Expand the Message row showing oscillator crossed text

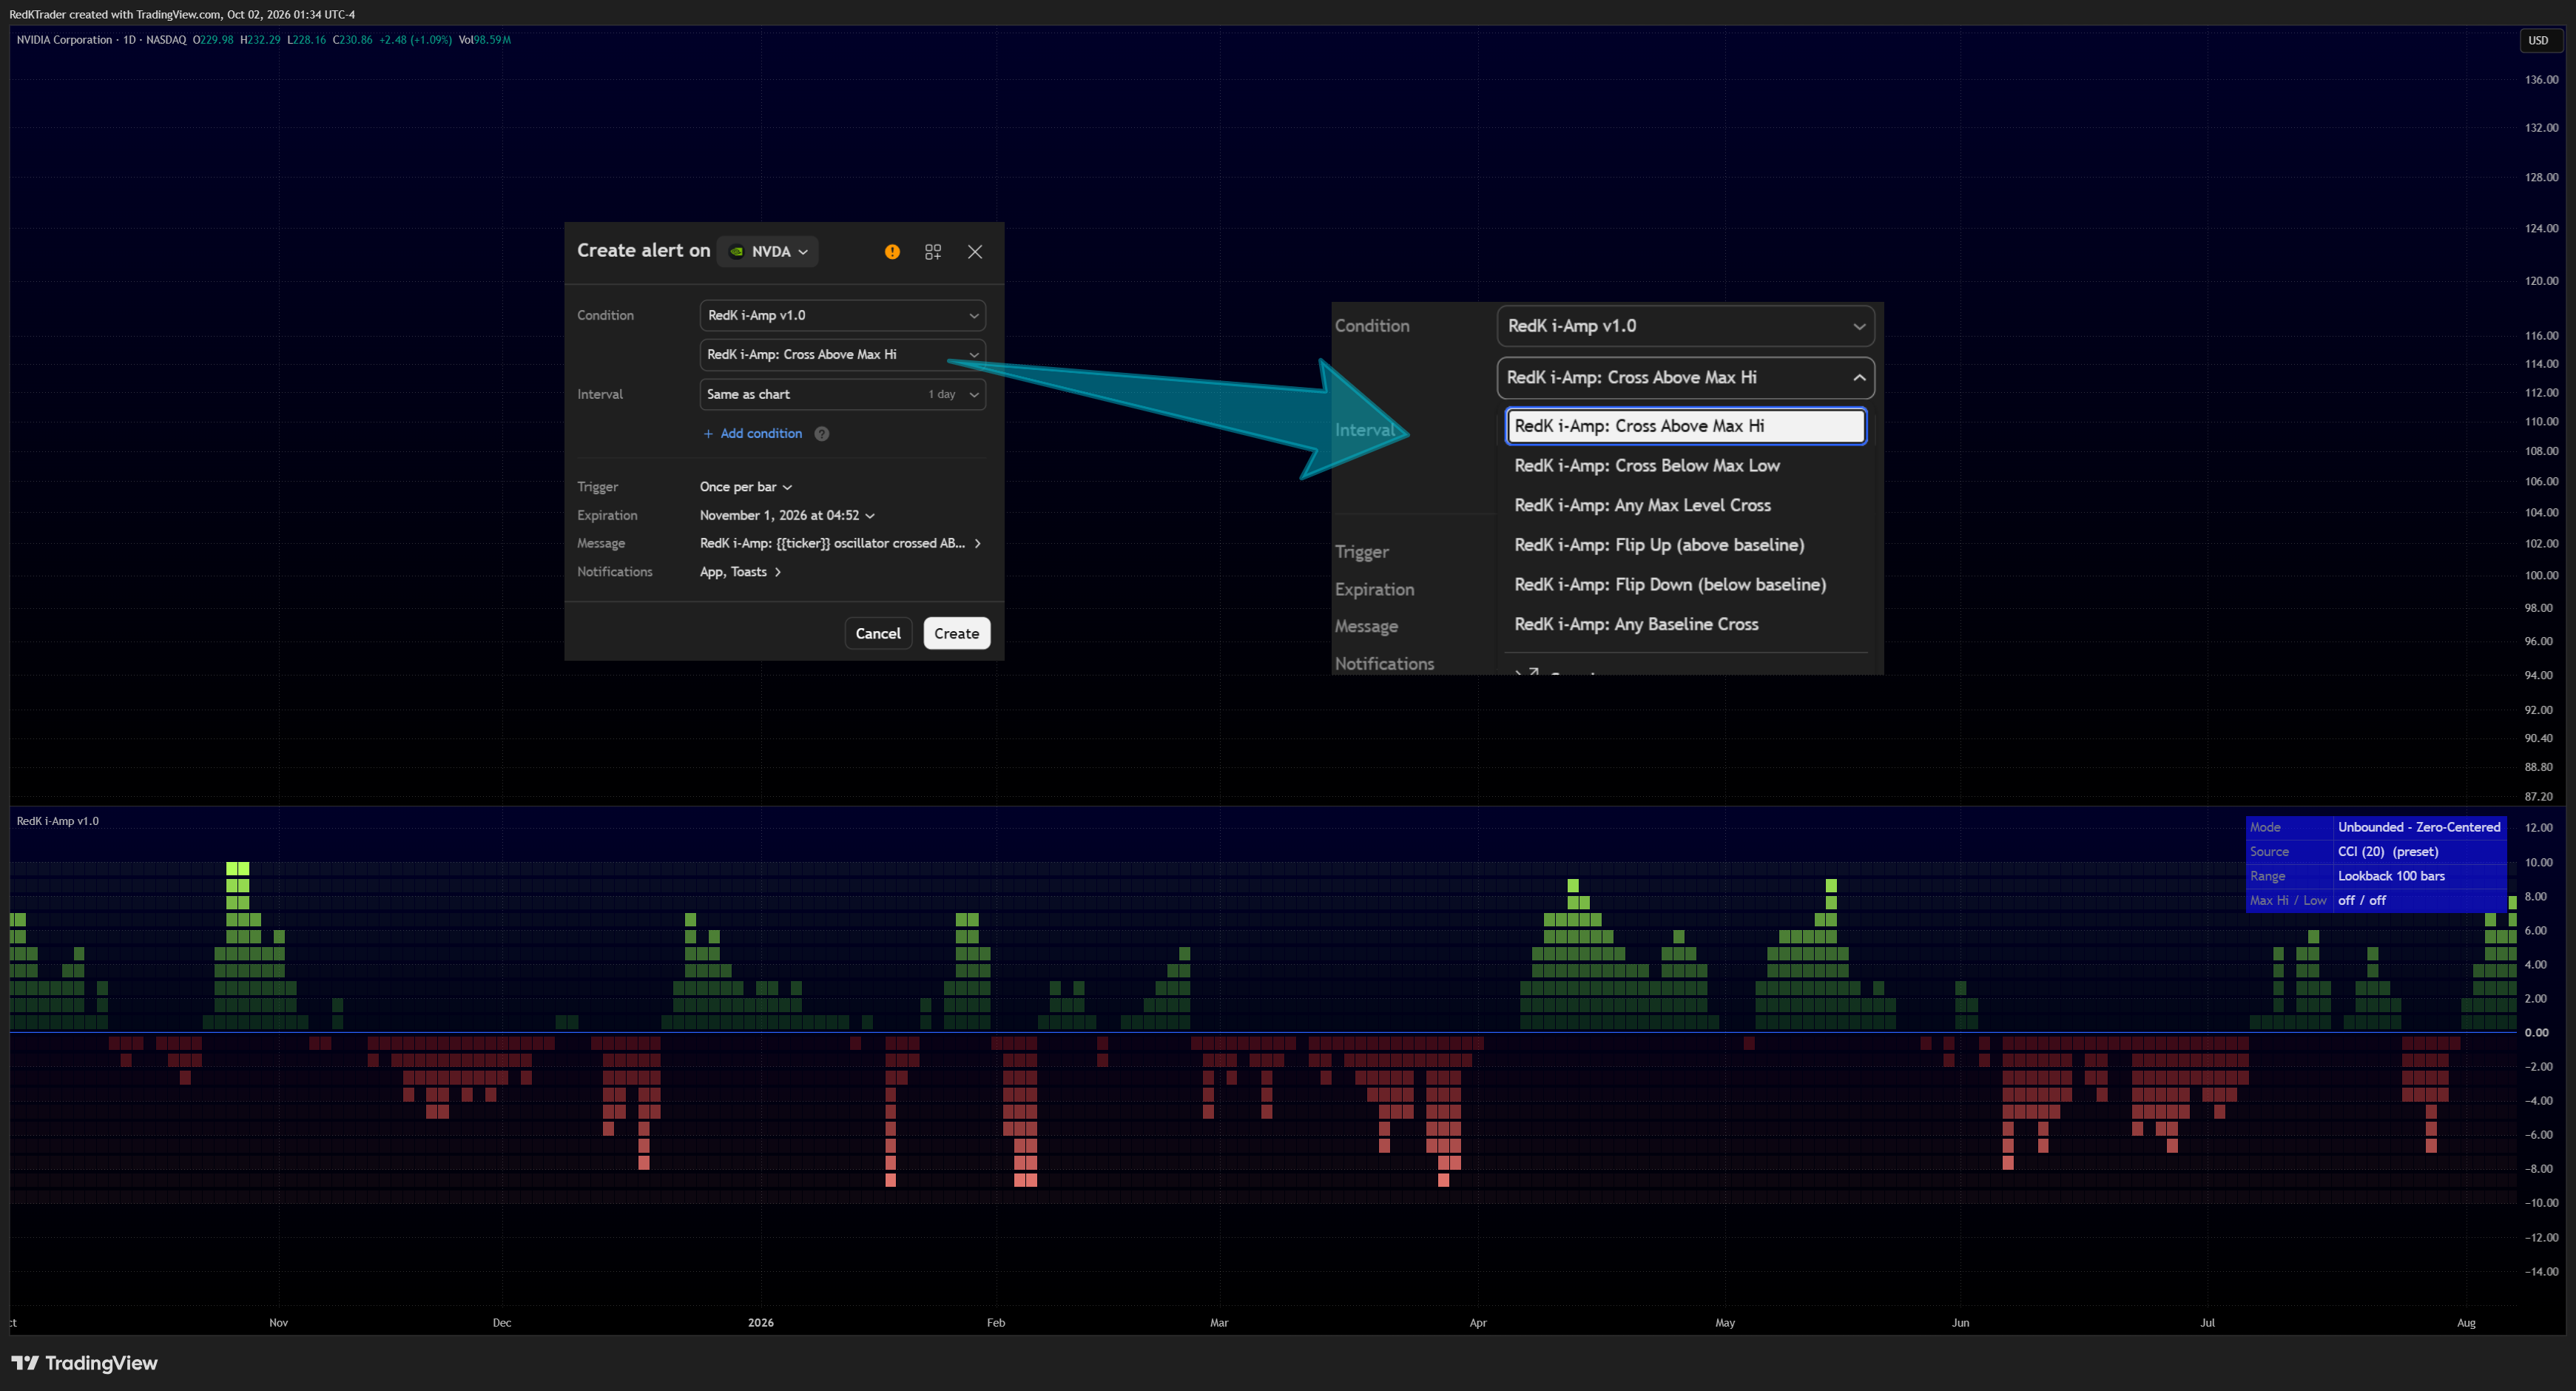[840, 543]
